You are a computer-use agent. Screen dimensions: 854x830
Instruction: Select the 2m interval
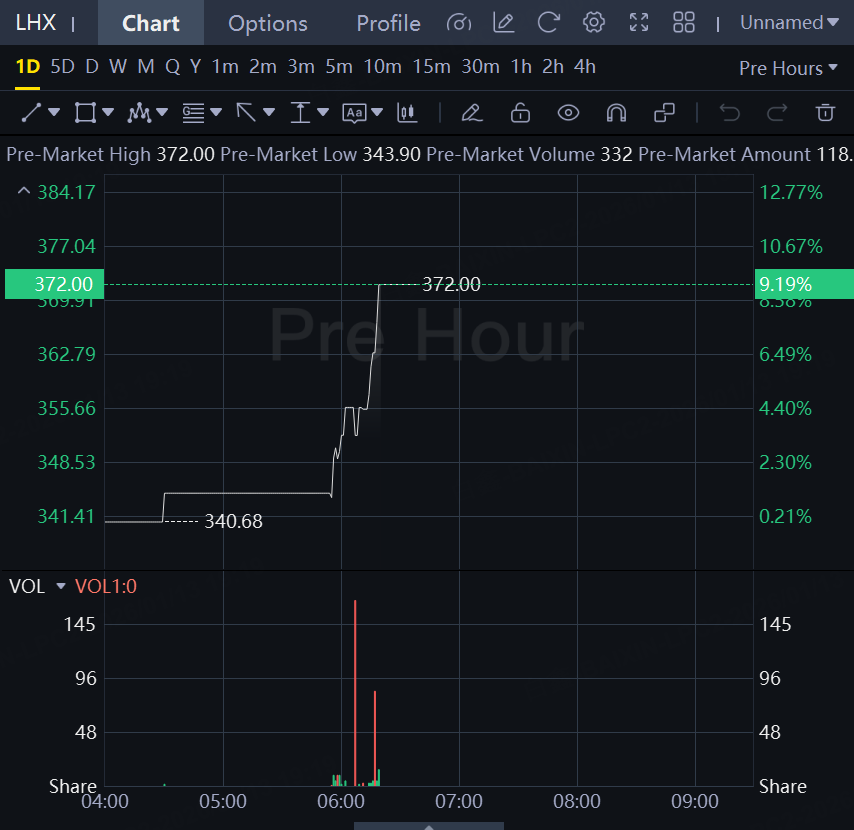(263, 67)
